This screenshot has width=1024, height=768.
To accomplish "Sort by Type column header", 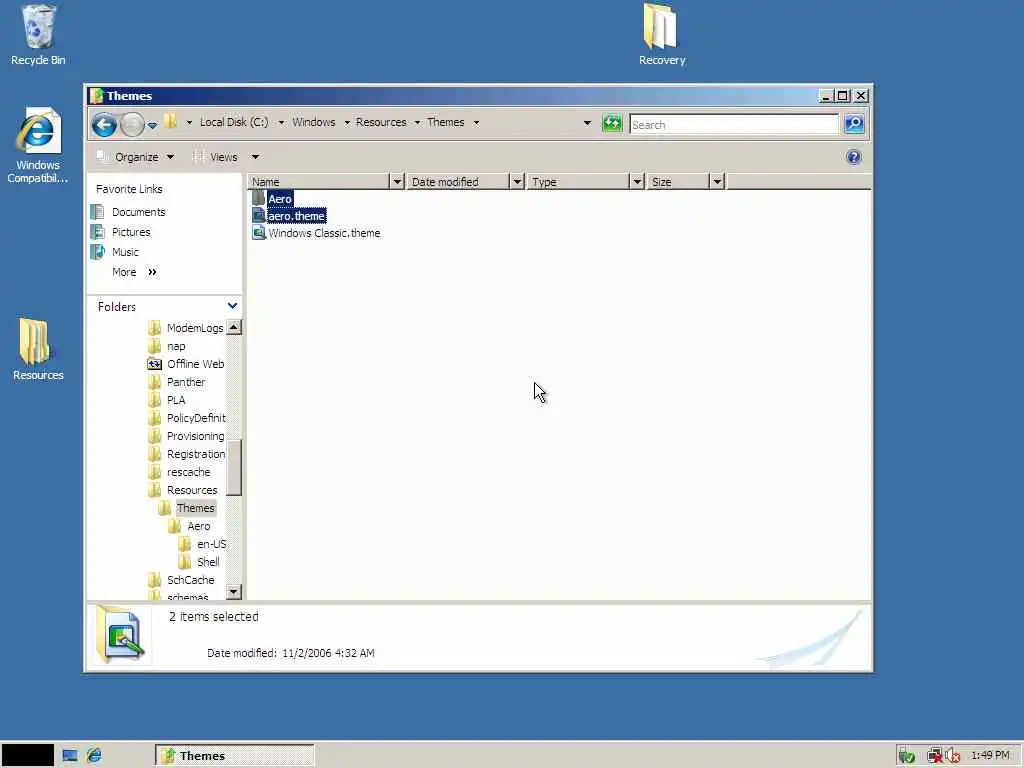I will (x=578, y=182).
